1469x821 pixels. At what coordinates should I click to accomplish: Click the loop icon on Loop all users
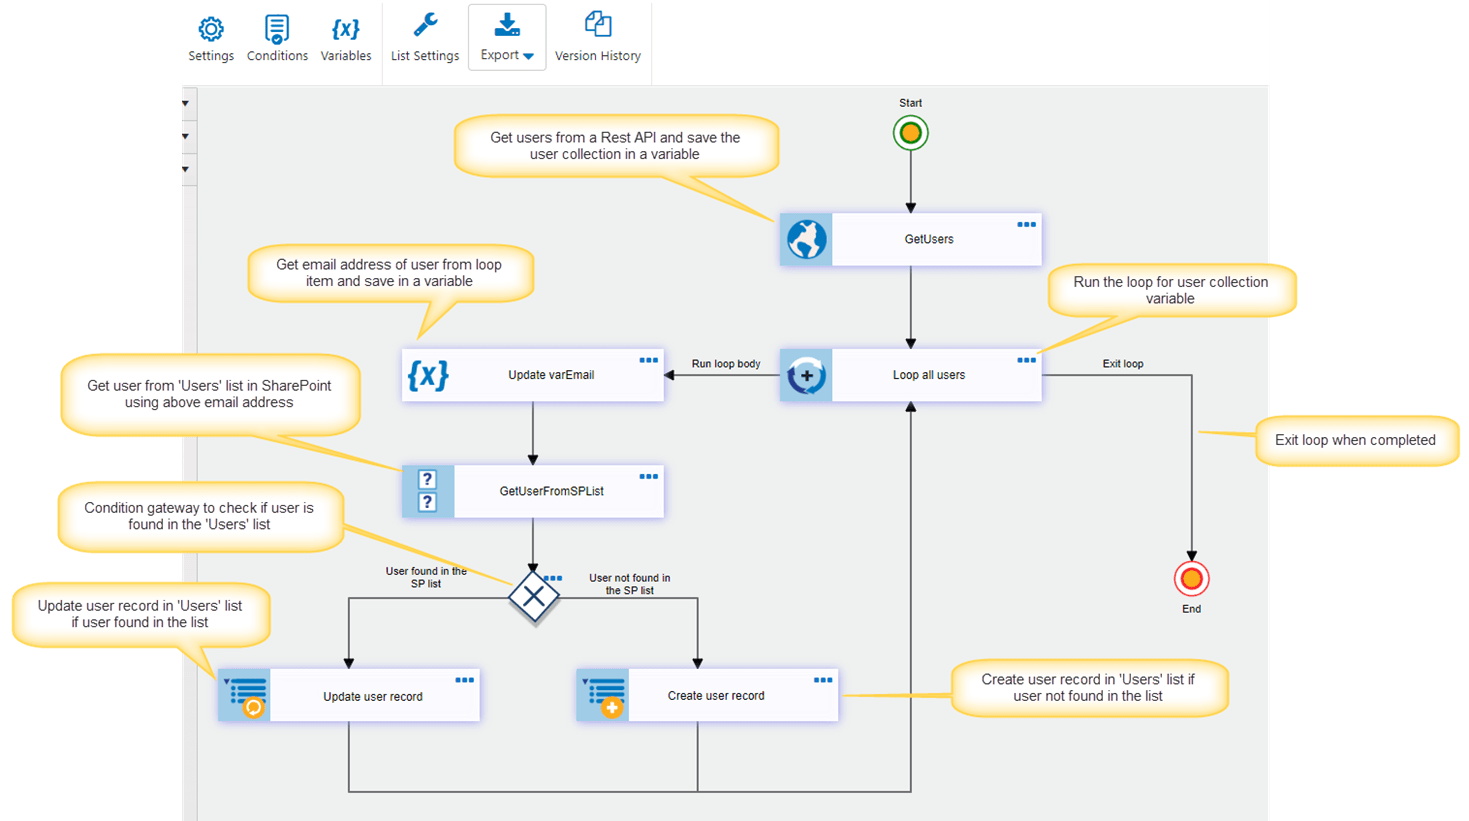click(x=806, y=374)
